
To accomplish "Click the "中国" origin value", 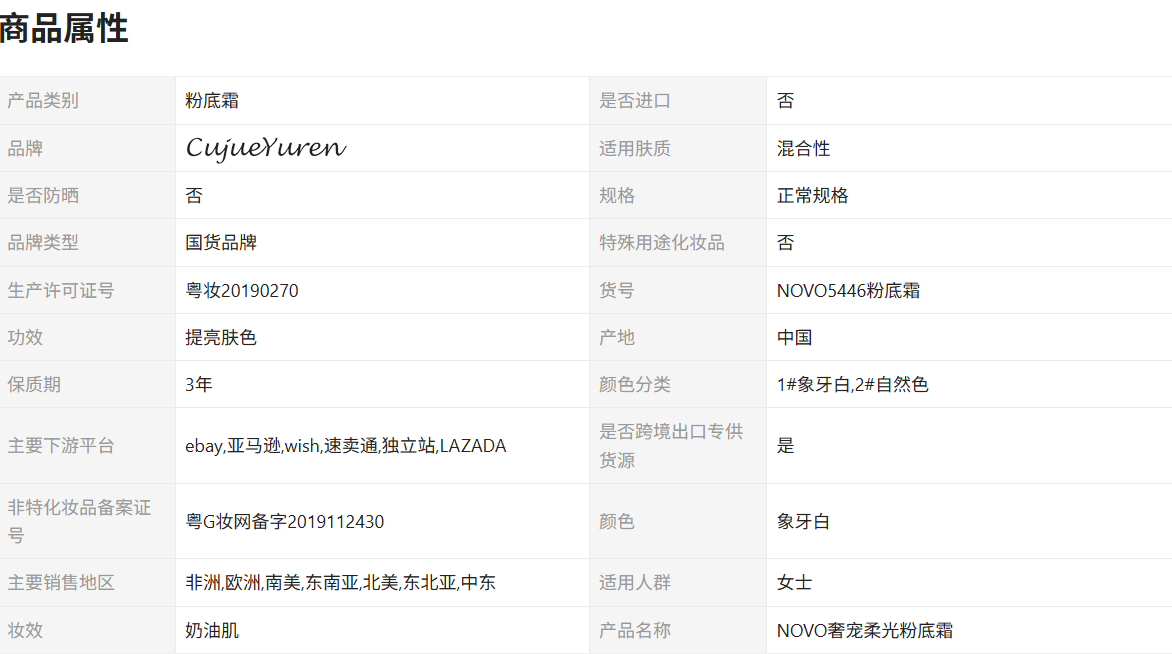I will coord(795,338).
